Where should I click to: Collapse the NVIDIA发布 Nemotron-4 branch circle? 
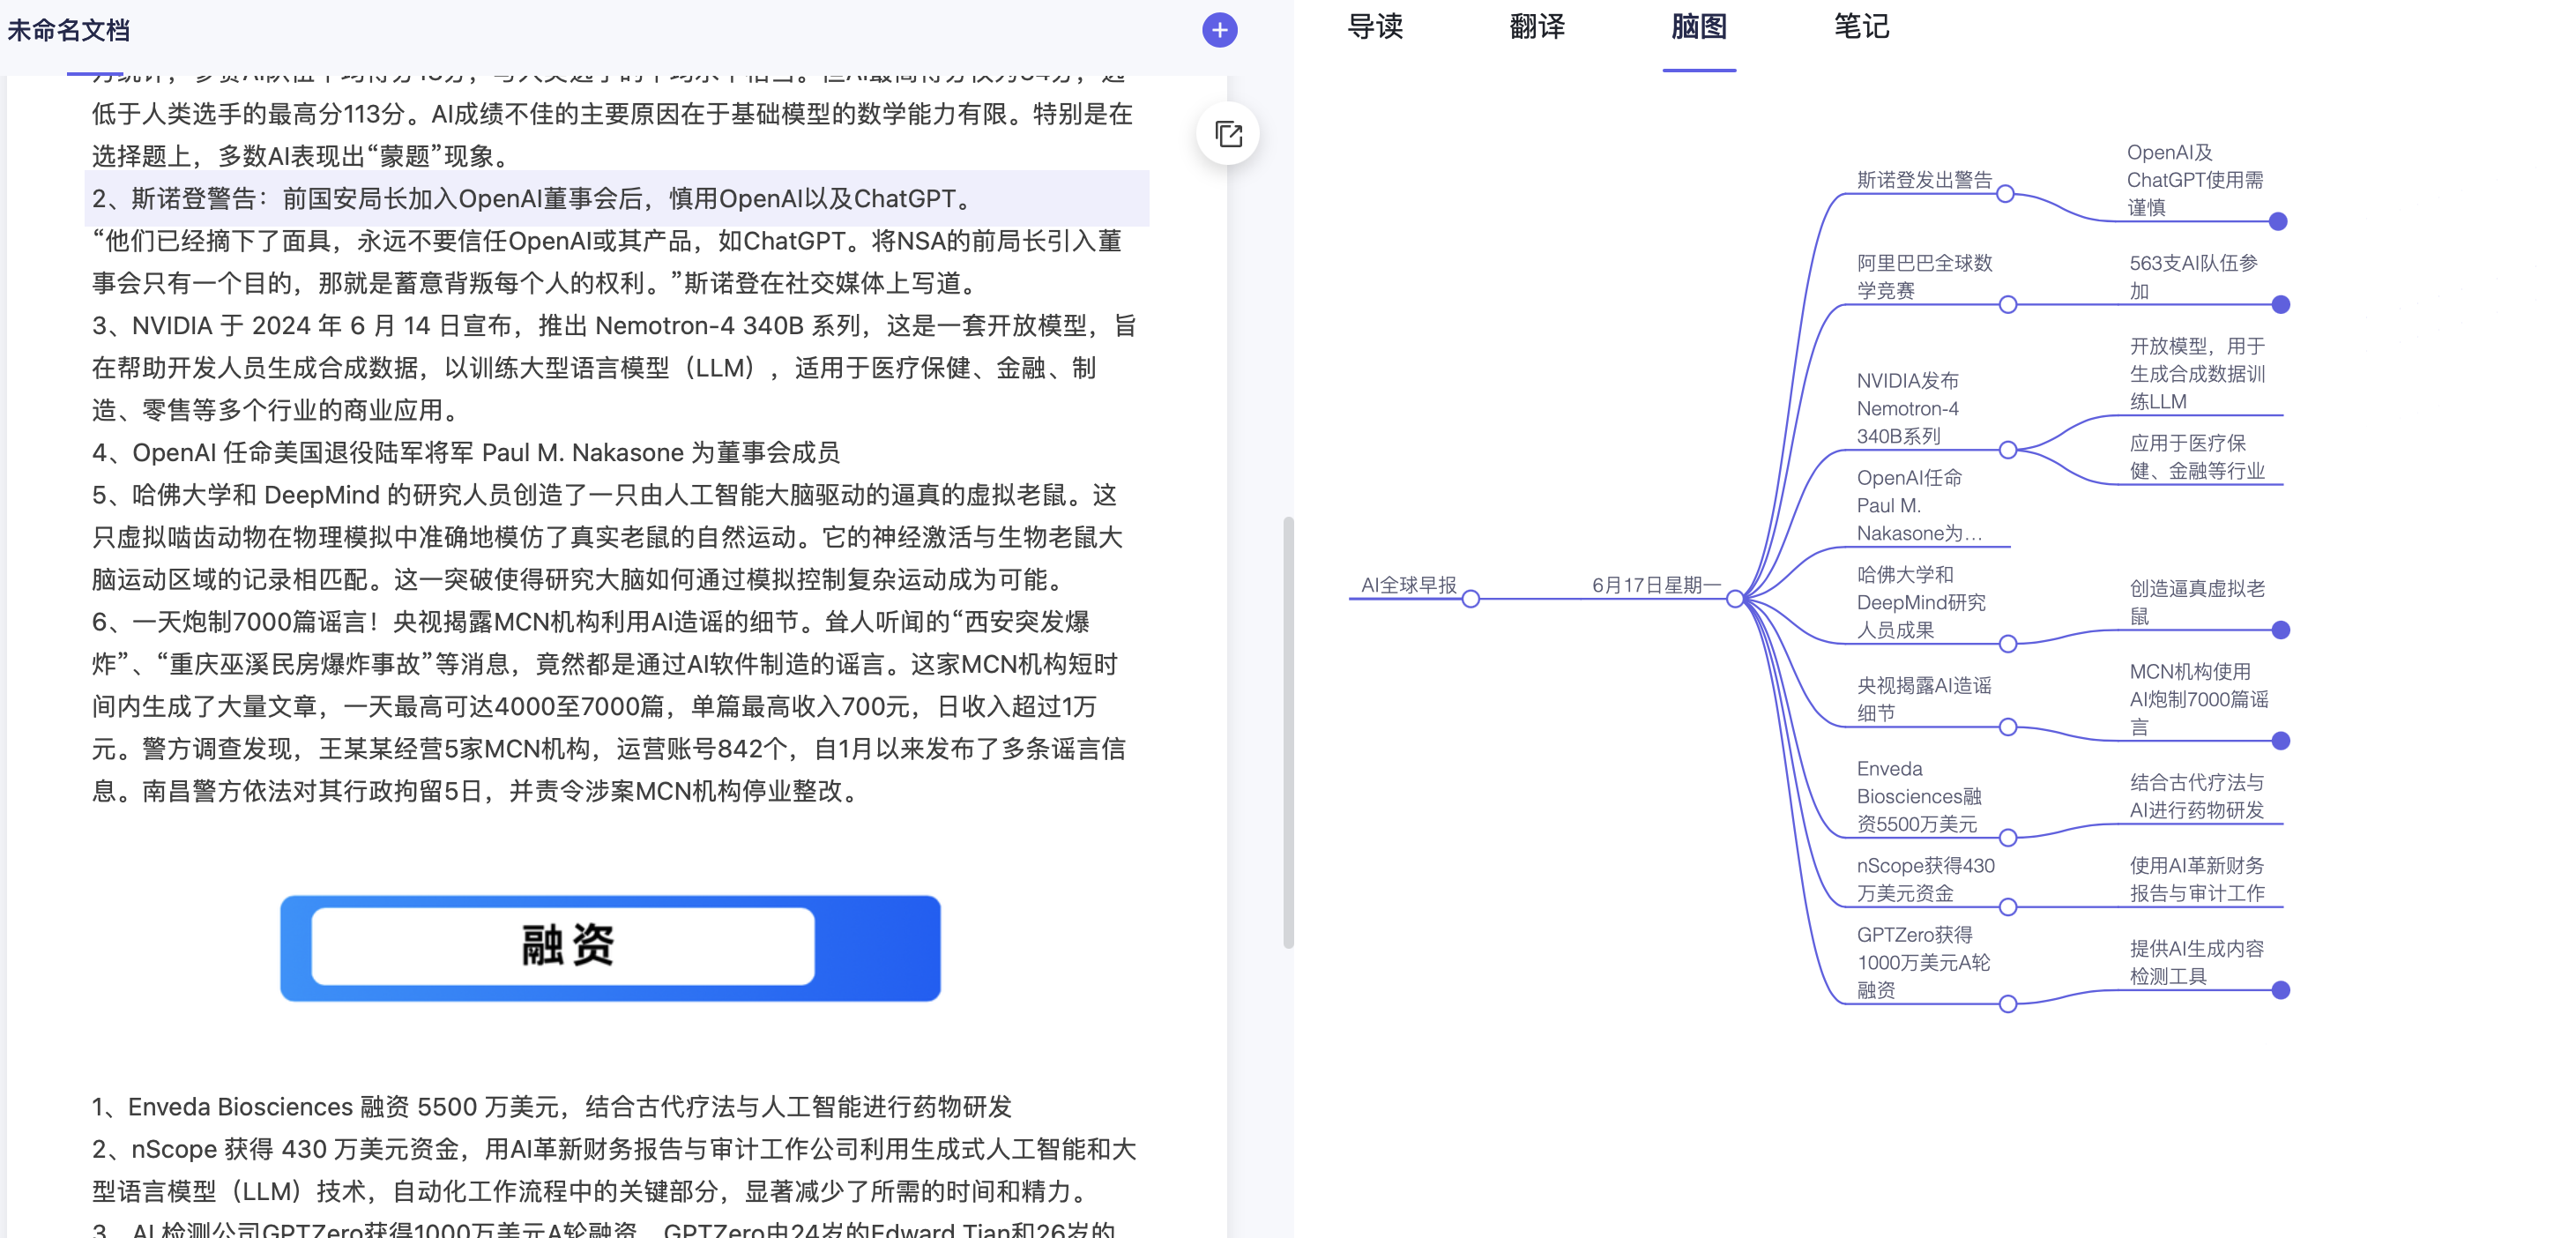tap(2007, 450)
